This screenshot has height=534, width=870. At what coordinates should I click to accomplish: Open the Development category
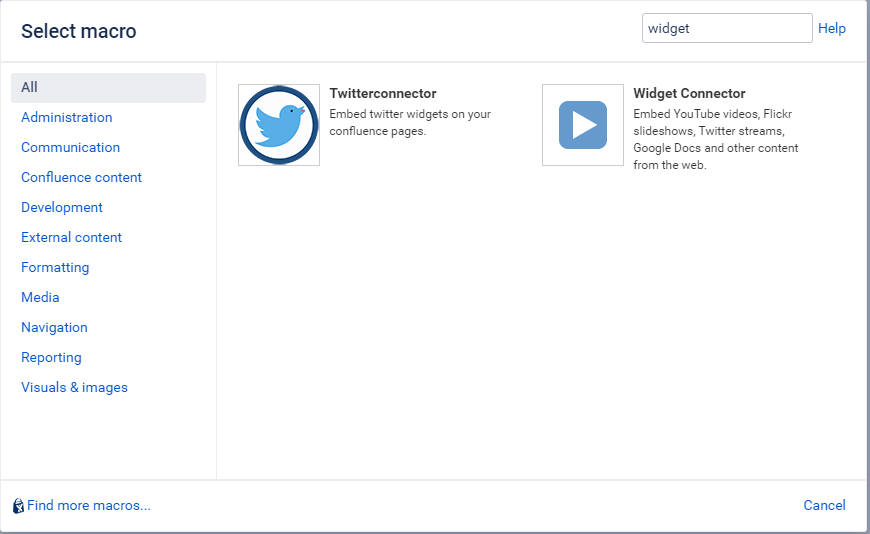coord(62,208)
